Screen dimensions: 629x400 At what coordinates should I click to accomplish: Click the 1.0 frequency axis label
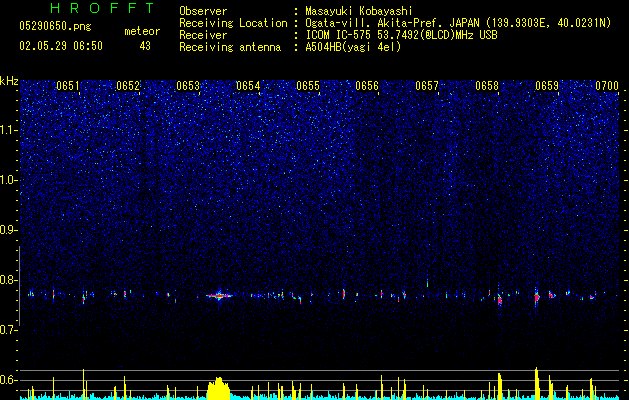pos(9,180)
